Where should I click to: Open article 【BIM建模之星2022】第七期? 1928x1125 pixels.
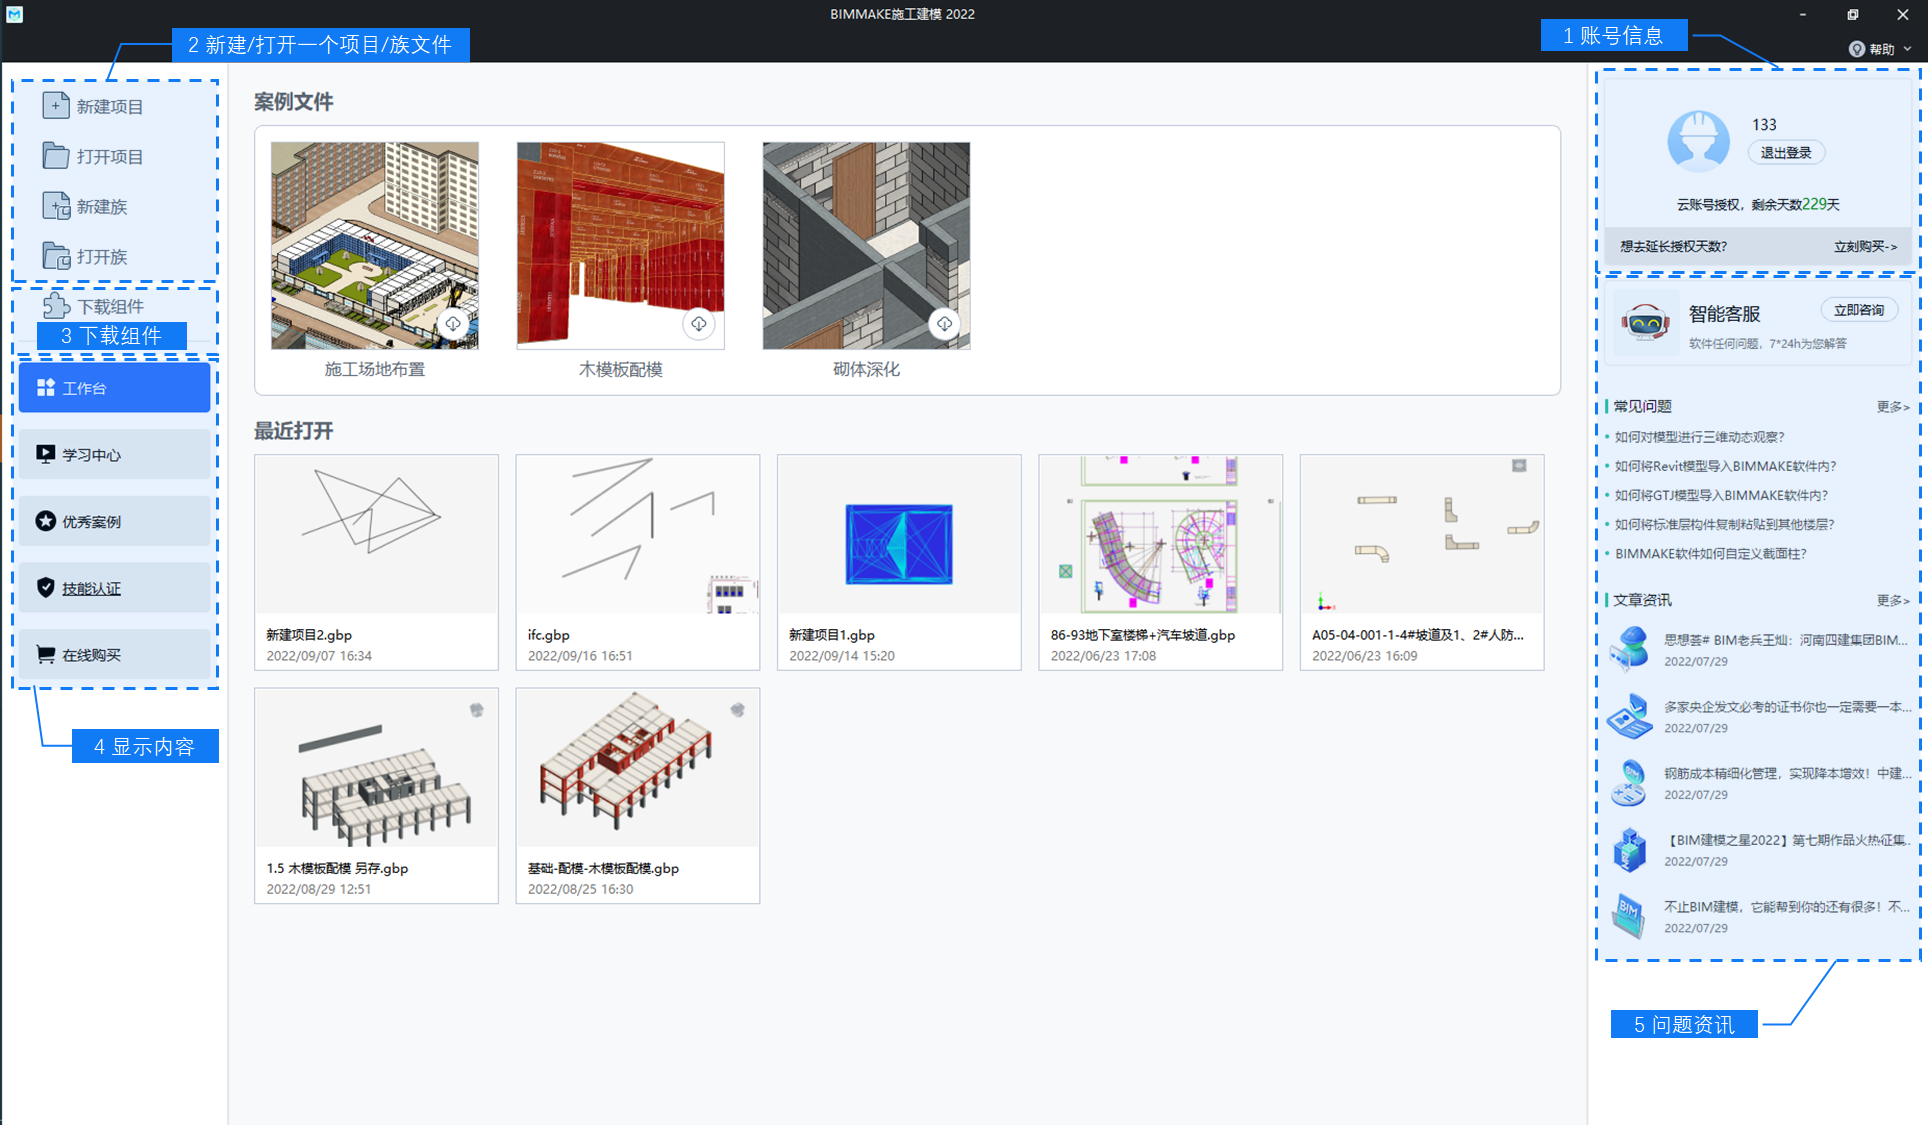[x=1786, y=840]
